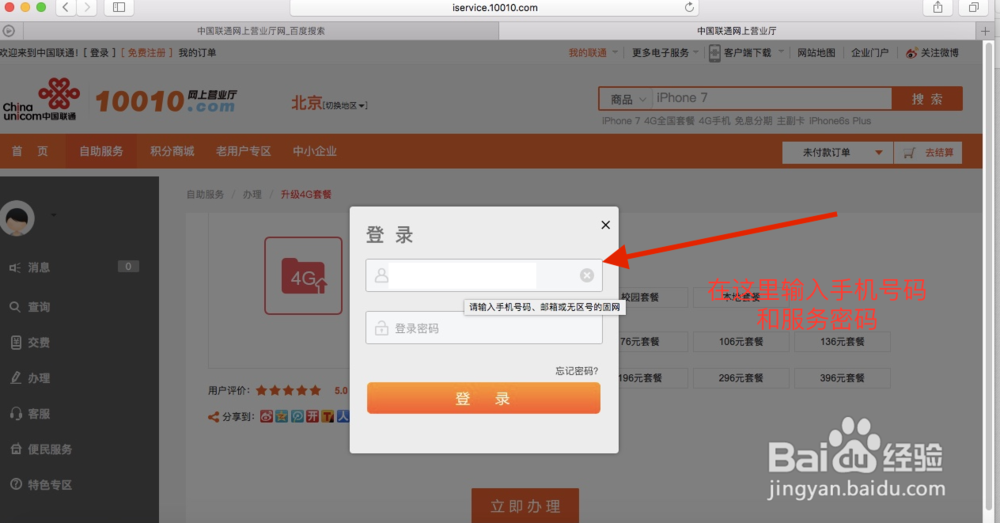Open 老用户专区 nav item
Image resolution: width=1000 pixels, height=523 pixels.
[x=243, y=151]
